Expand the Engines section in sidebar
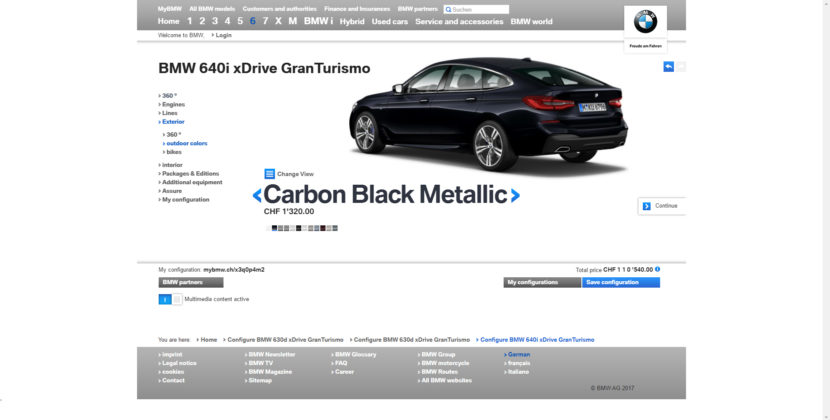The width and height of the screenshot is (830, 420). pyautogui.click(x=173, y=104)
